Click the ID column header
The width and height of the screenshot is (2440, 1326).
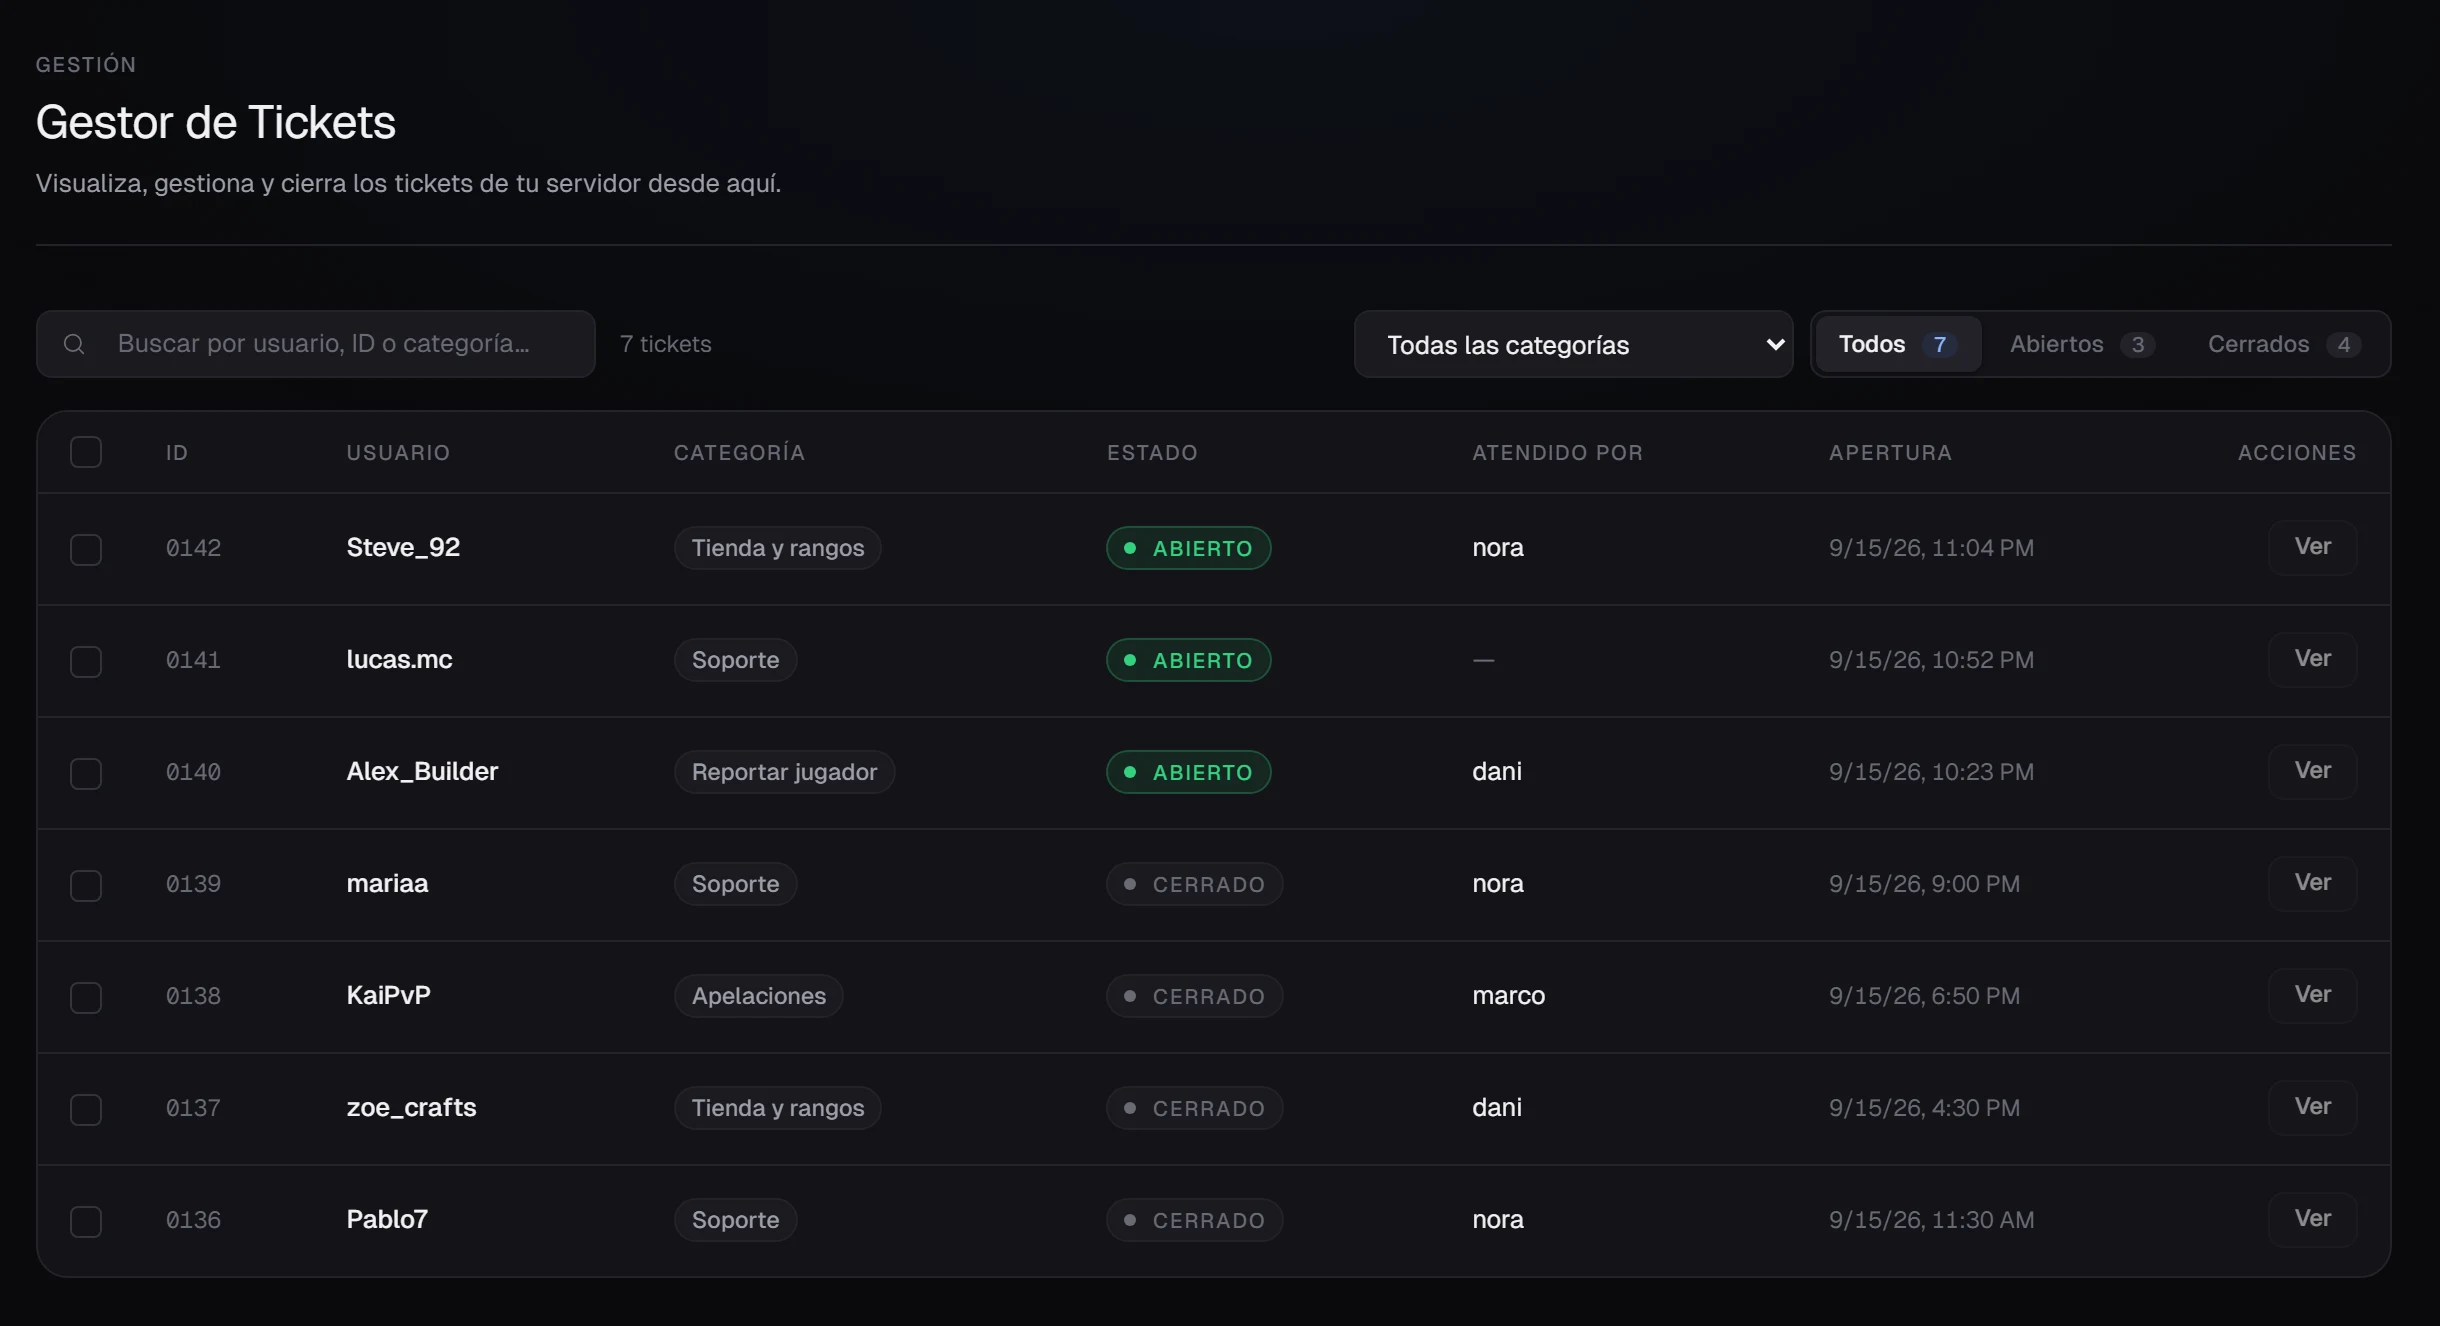pos(177,453)
